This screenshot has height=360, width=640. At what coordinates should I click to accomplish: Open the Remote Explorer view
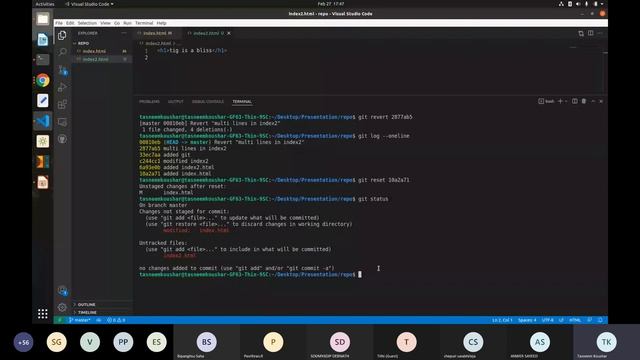tap(62, 122)
